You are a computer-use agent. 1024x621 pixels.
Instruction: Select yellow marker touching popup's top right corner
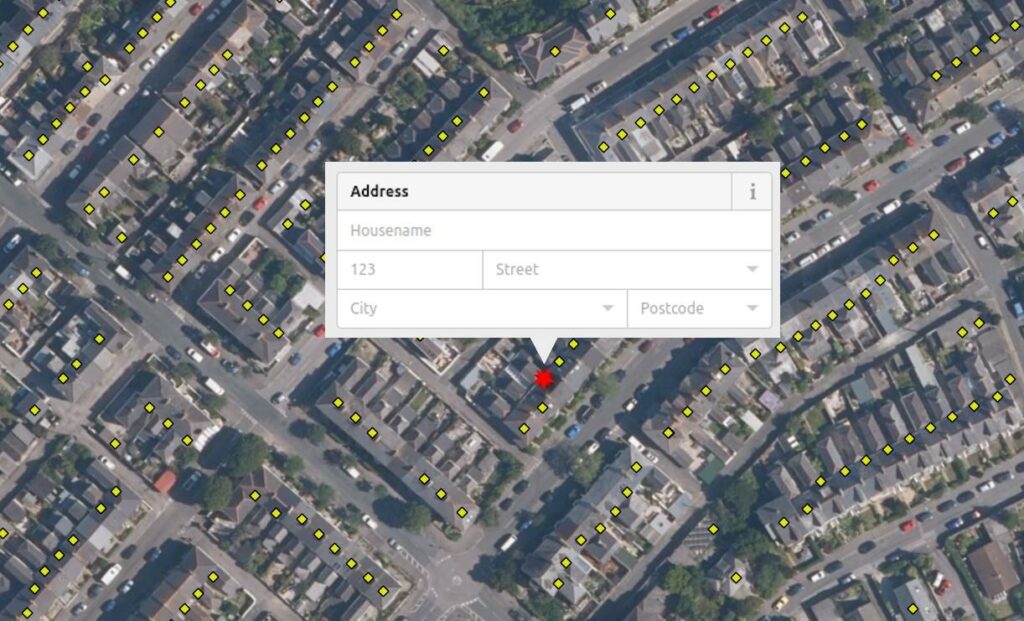785,173
